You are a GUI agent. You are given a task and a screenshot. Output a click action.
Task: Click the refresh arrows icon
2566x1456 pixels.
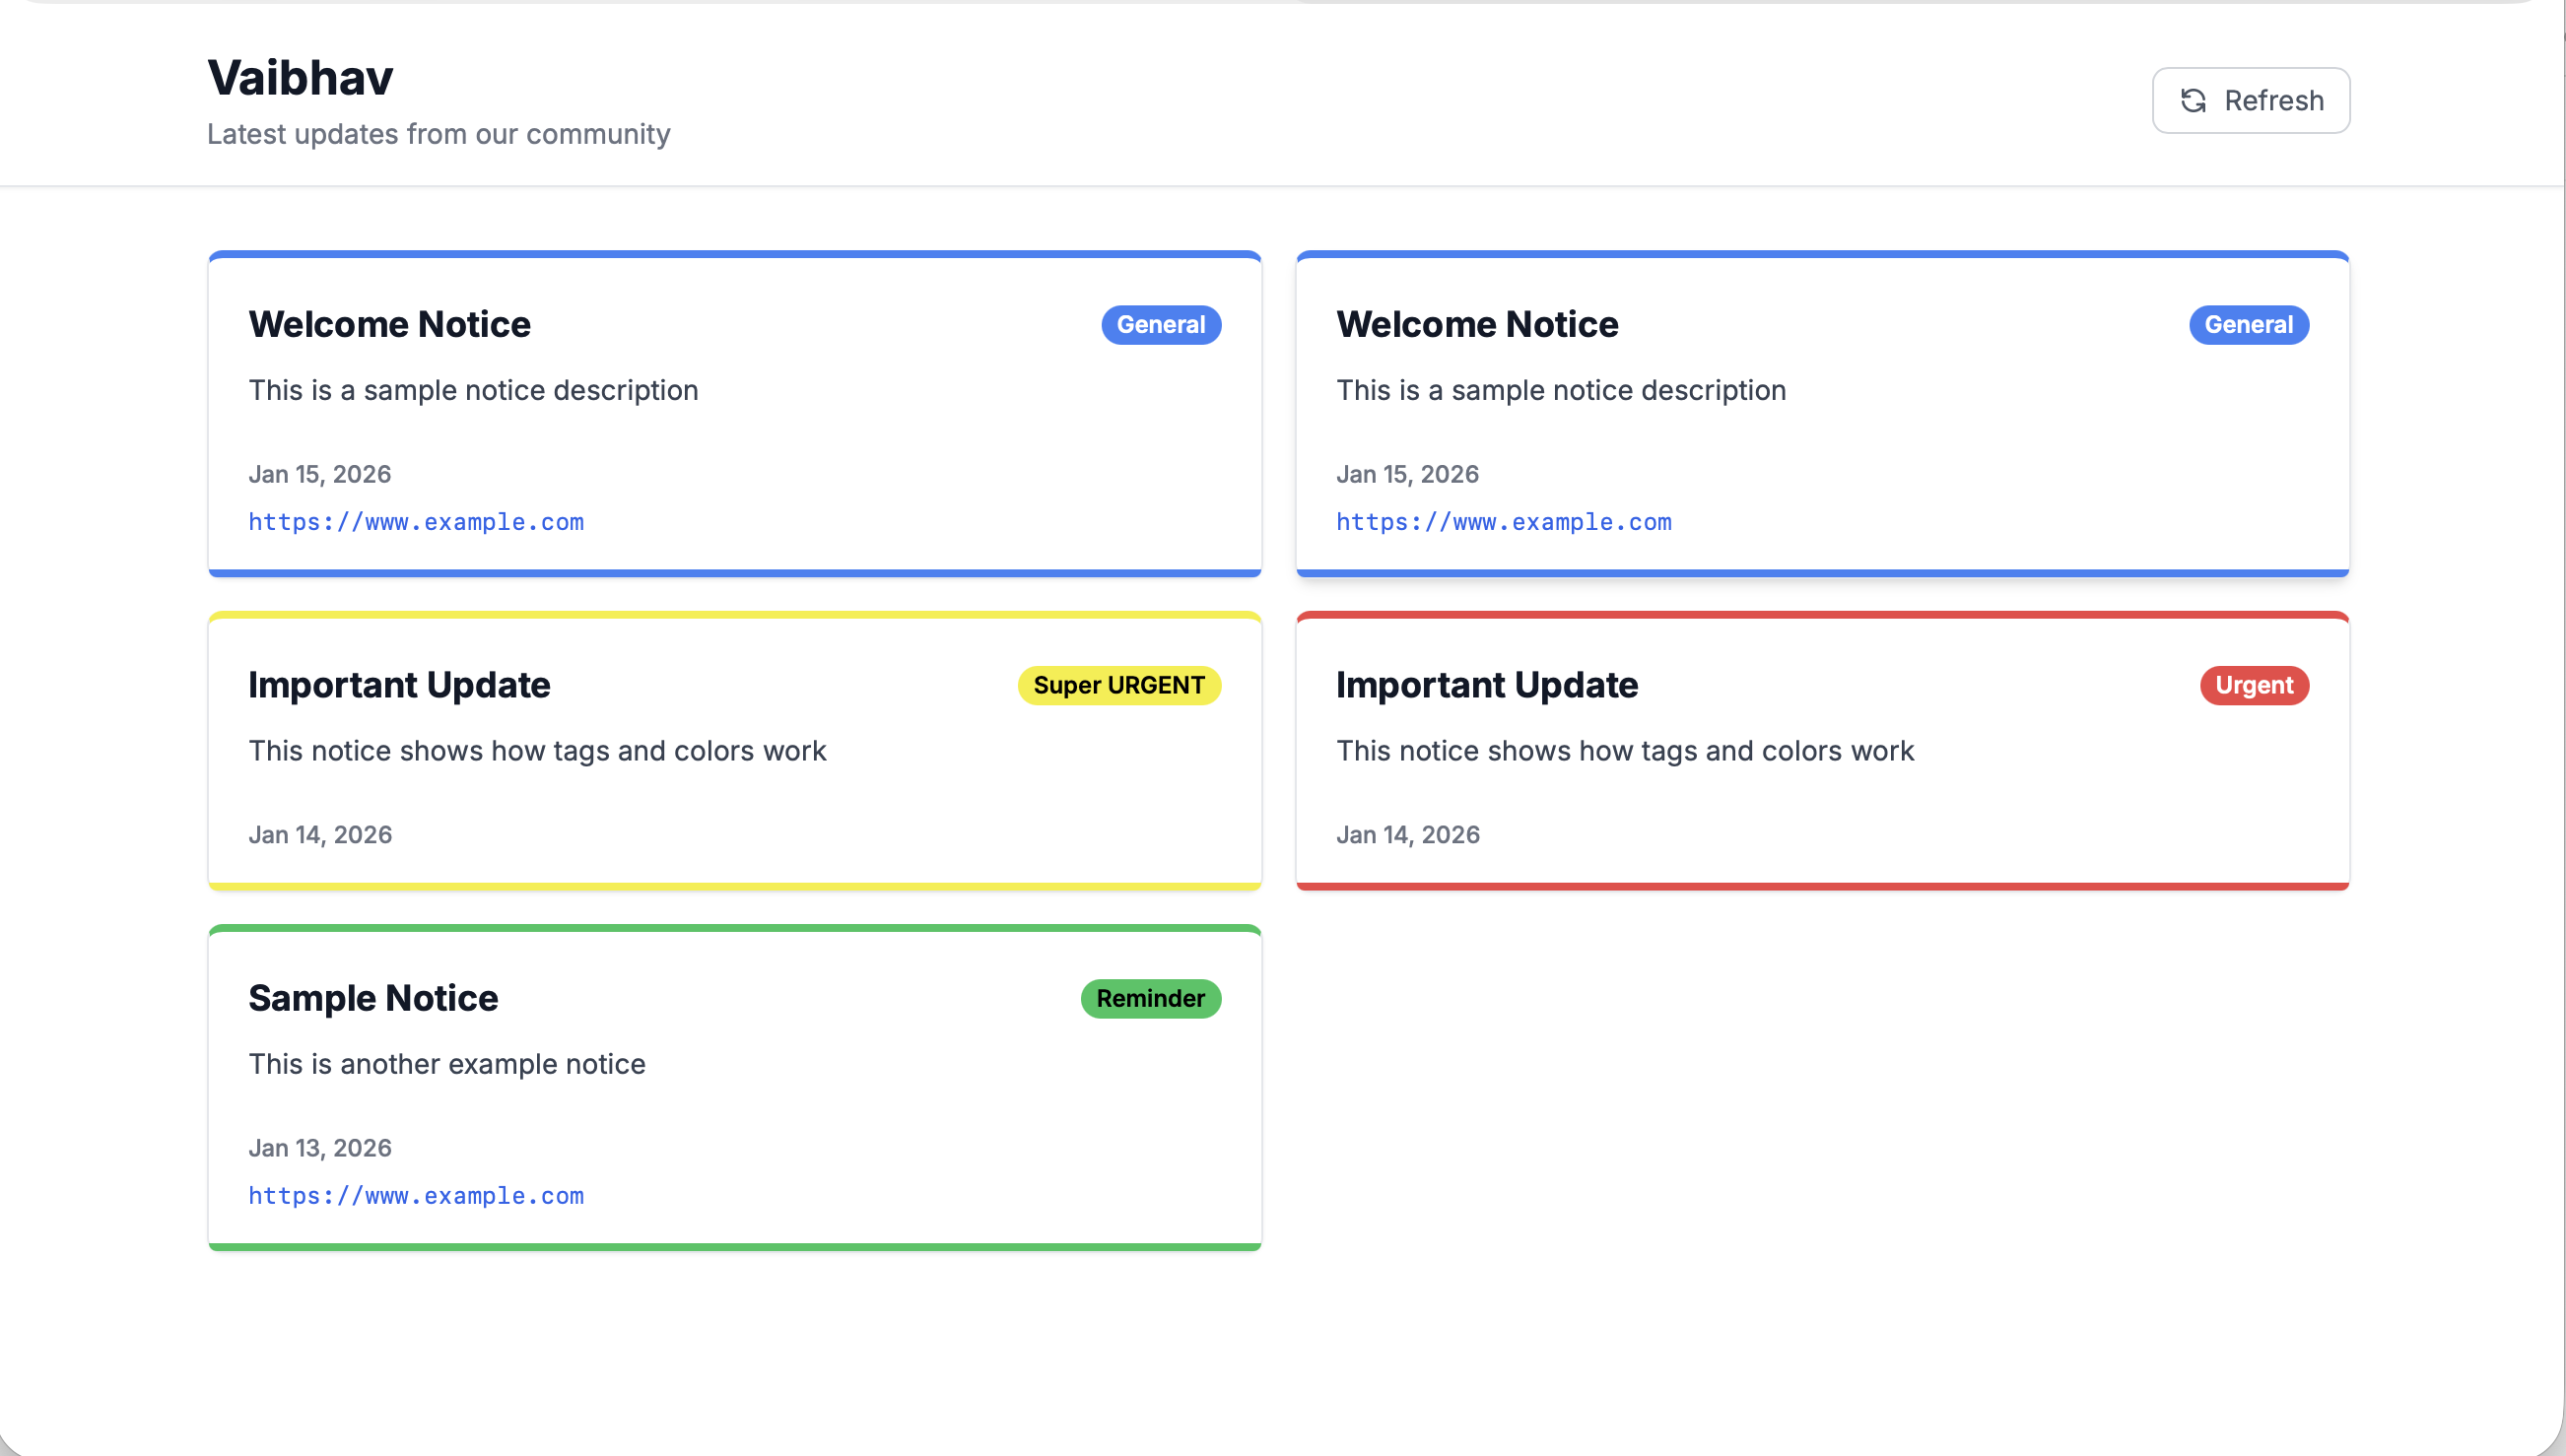[x=2193, y=101]
